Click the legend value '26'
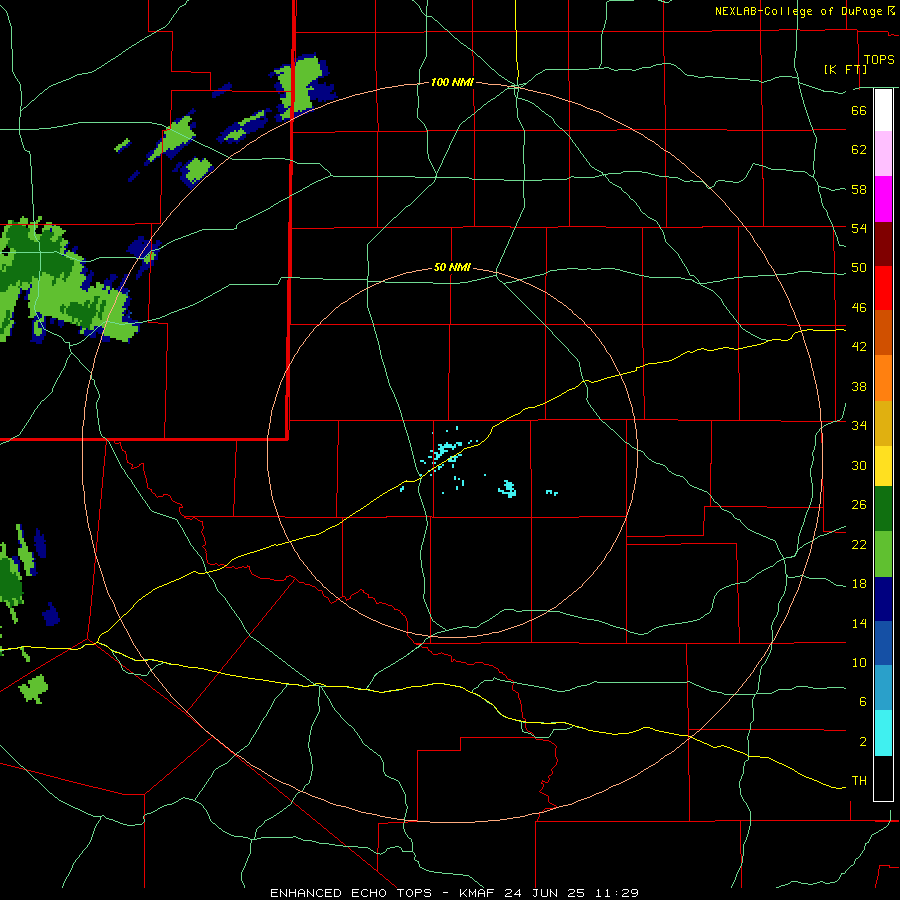 (x=859, y=505)
